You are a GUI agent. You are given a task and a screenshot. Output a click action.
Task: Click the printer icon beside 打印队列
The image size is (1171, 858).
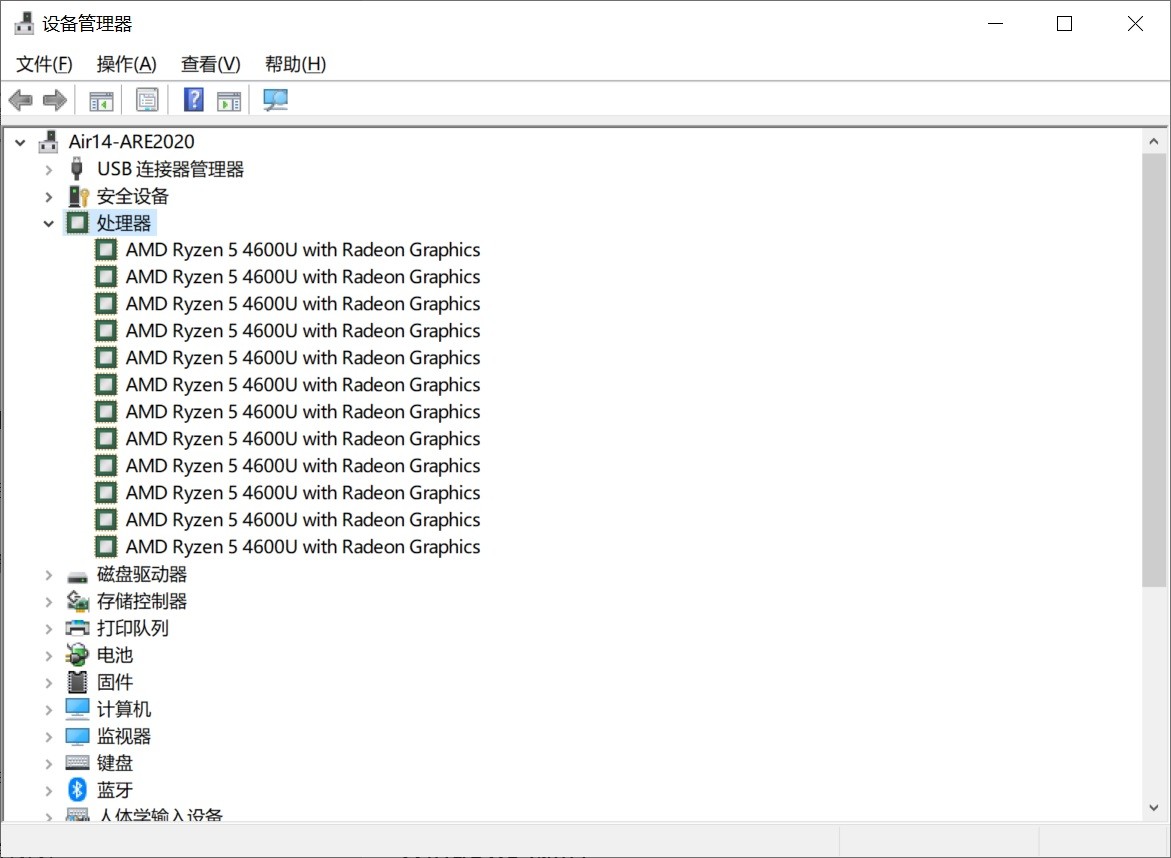point(78,628)
